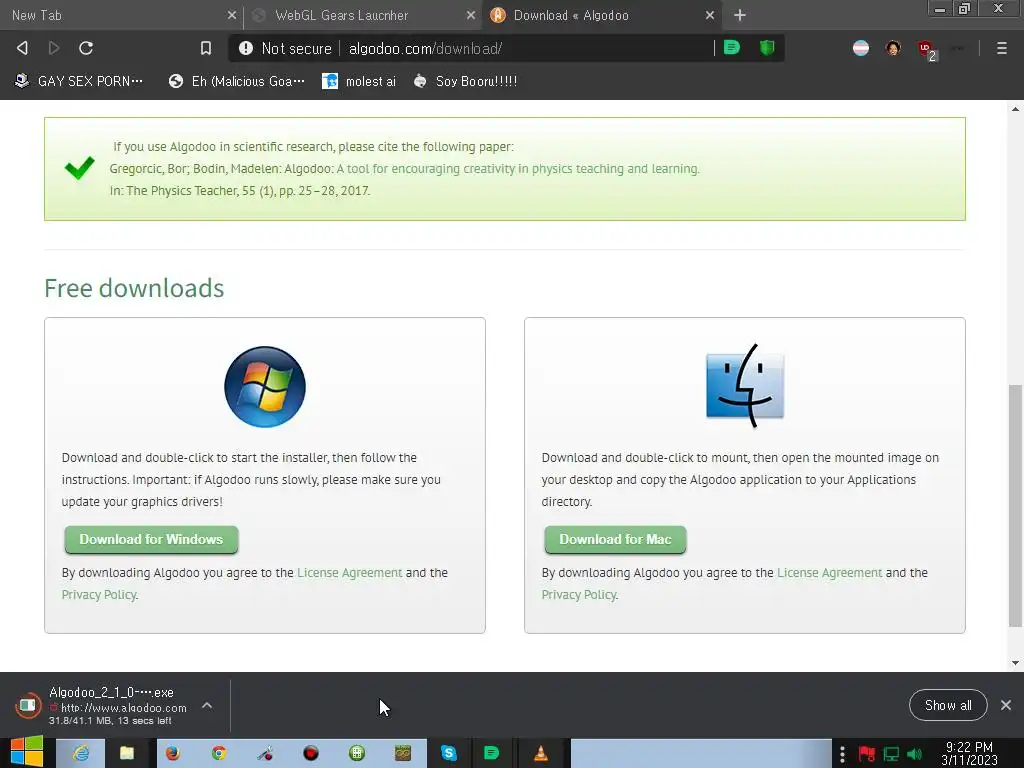This screenshot has width=1024, height=768.
Task: Open the Eh (Malicious Goa... bookmark
Action: 236,81
